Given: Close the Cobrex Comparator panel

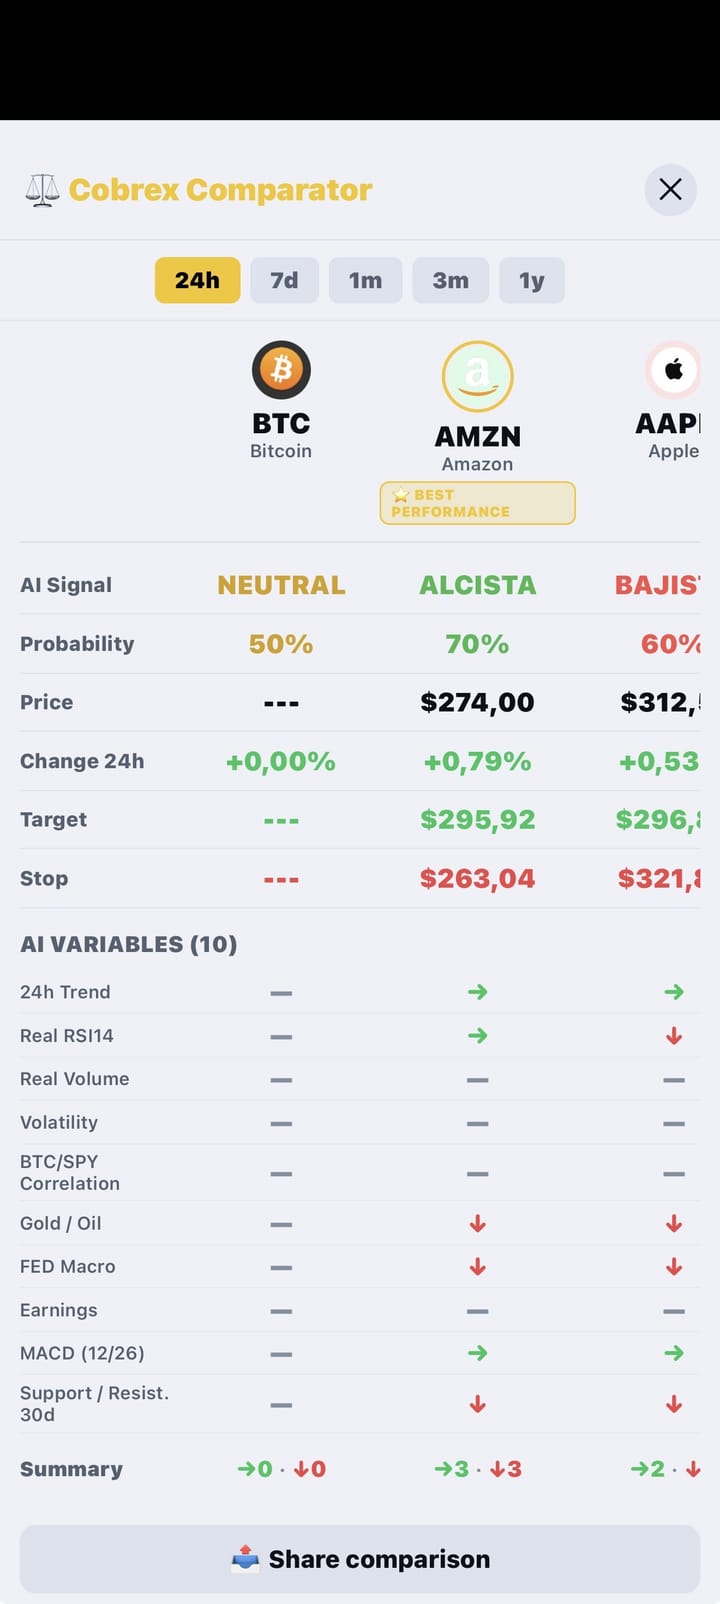Looking at the screenshot, I should (670, 189).
